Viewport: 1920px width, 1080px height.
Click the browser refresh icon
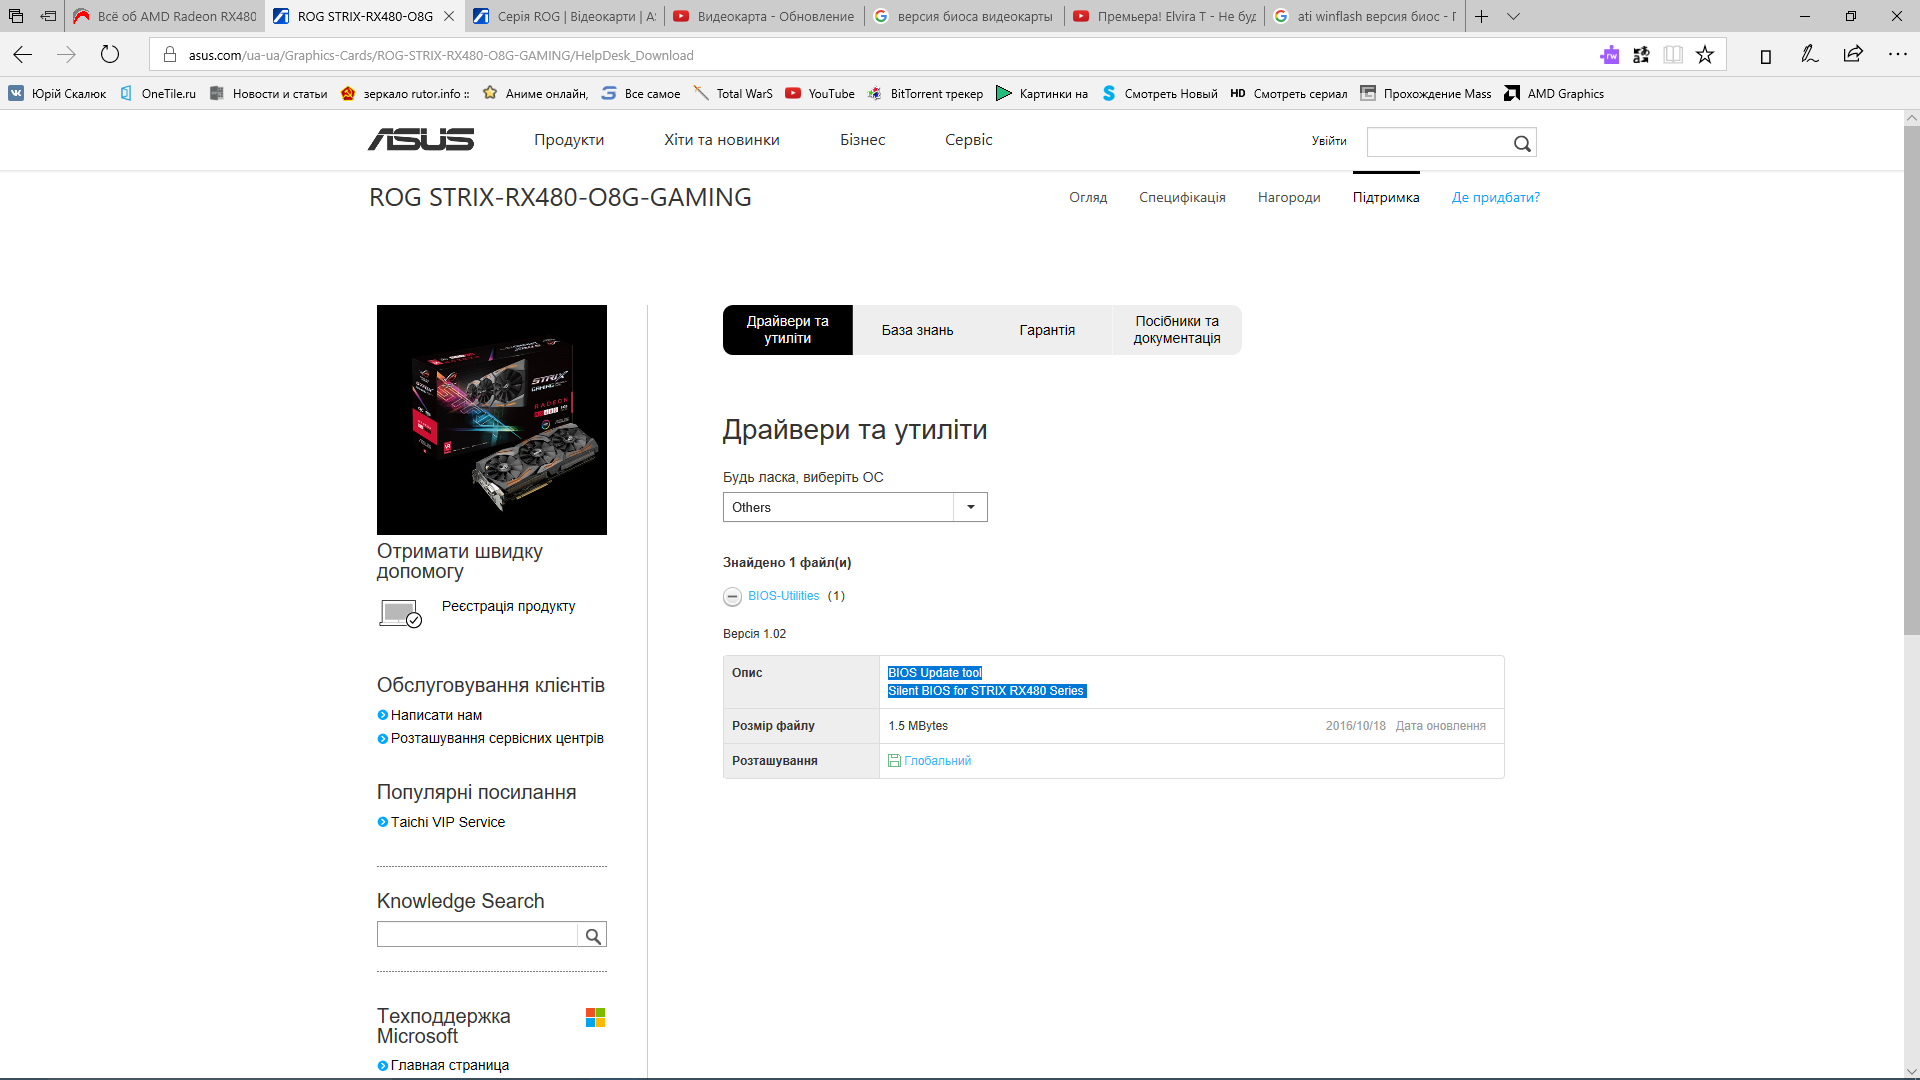tap(110, 55)
